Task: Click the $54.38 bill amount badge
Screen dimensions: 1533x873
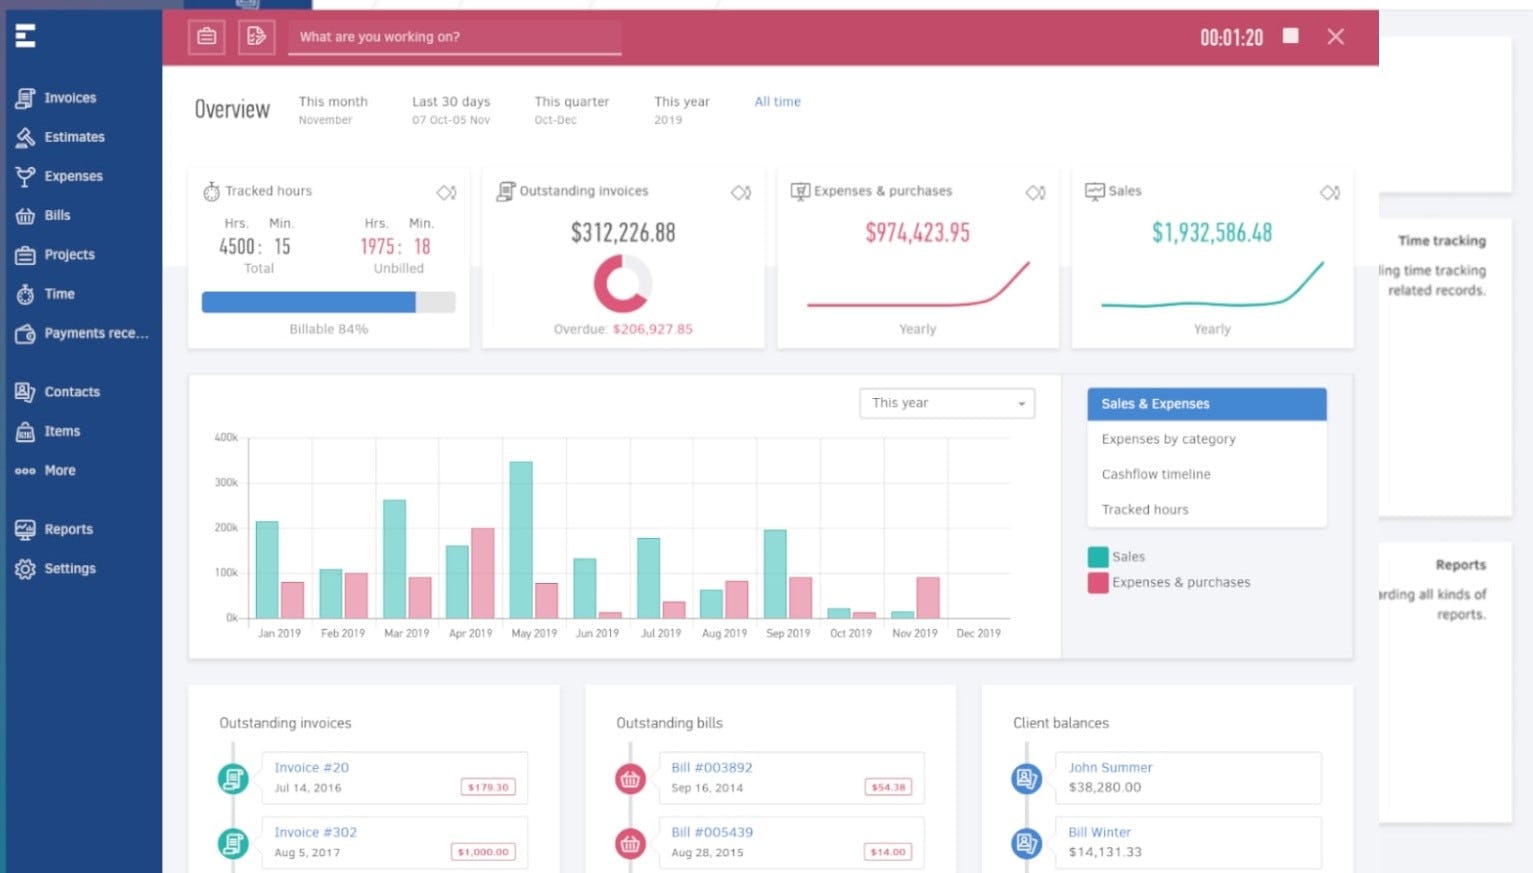Action: click(x=888, y=787)
